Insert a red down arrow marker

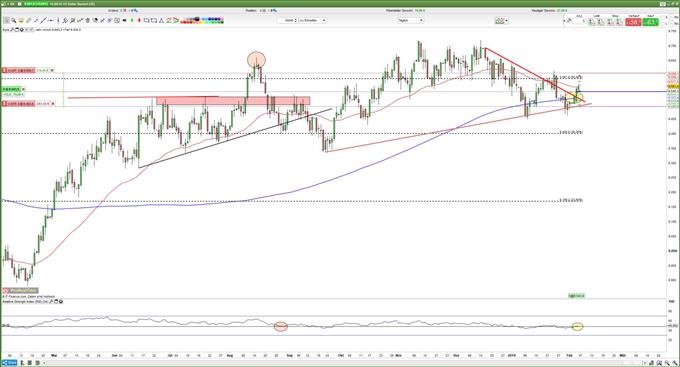tap(139, 20)
